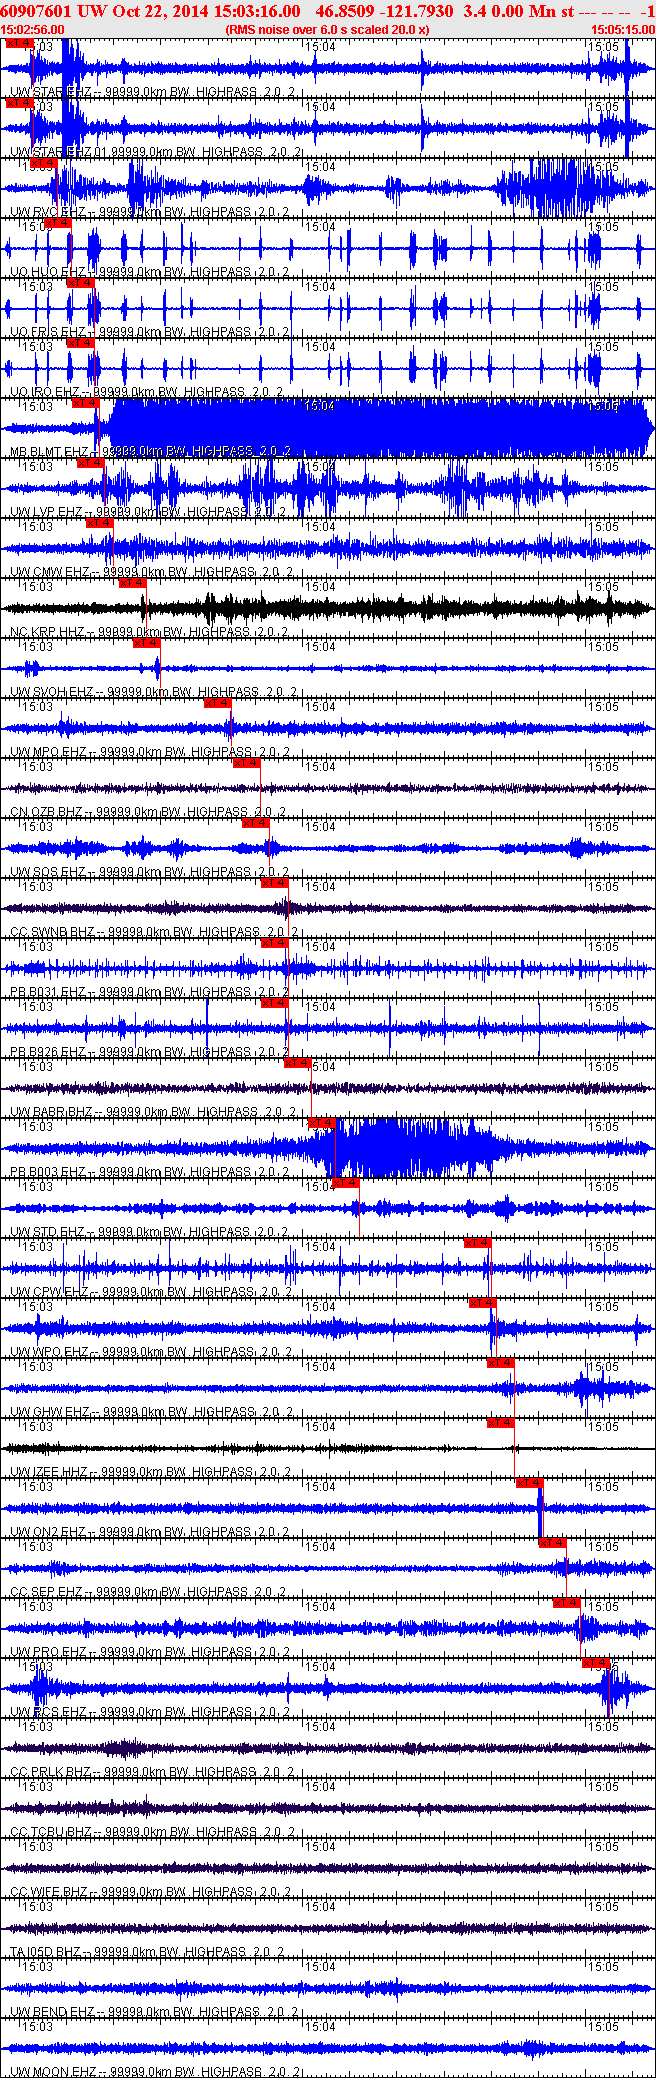This screenshot has width=656, height=2078.
Task: Click the red pick marker on the UW STD trace
Action: point(345,1183)
